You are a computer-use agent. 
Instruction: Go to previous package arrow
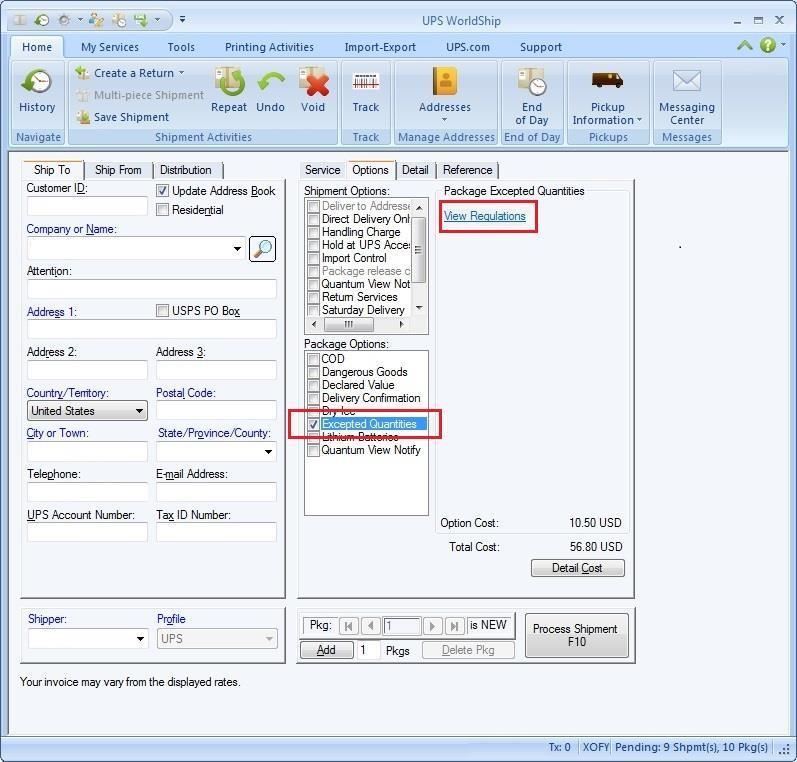[x=371, y=626]
